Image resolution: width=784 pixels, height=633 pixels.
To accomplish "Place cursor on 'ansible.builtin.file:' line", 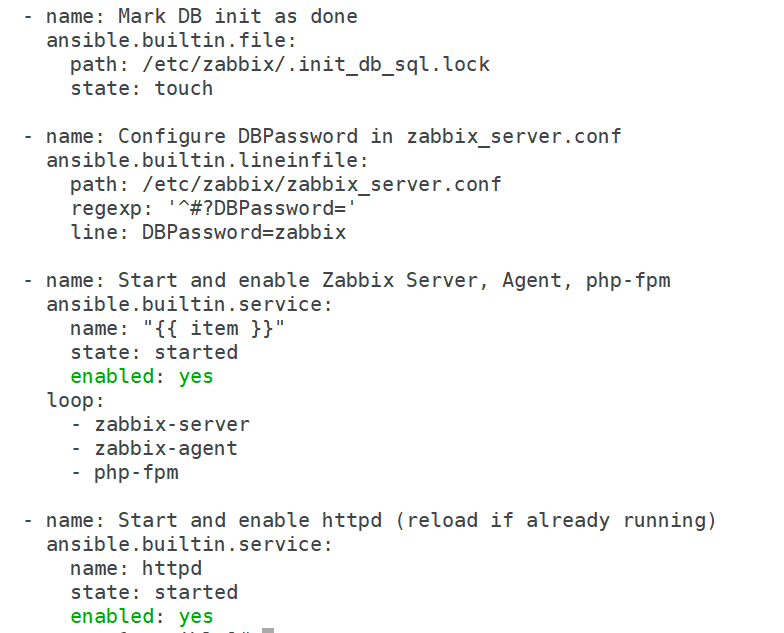I will point(172,40).
